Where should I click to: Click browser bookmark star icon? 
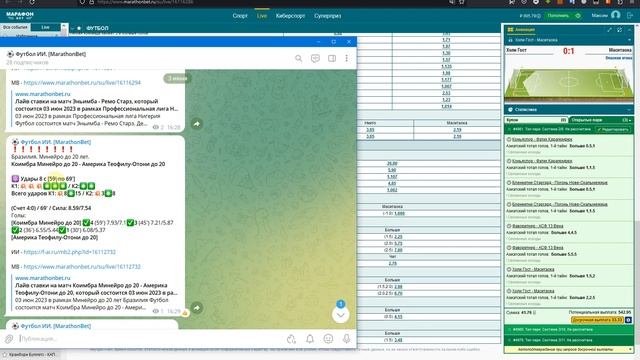[461, 2]
